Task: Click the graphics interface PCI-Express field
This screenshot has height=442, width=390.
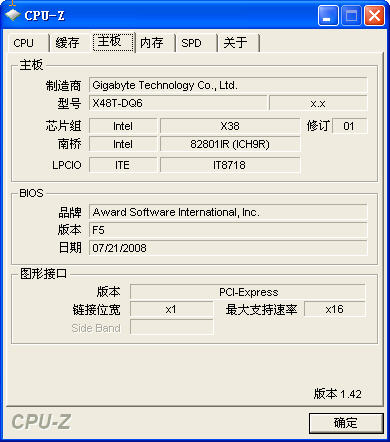Action: coord(248,292)
